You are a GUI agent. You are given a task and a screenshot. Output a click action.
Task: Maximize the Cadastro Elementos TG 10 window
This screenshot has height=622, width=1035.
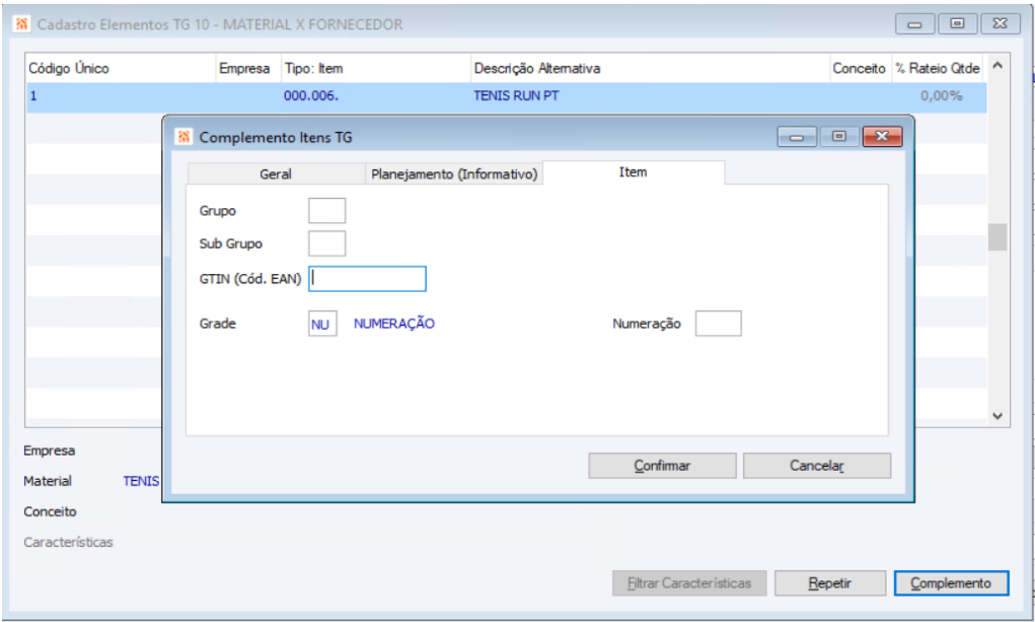pyautogui.click(x=957, y=24)
